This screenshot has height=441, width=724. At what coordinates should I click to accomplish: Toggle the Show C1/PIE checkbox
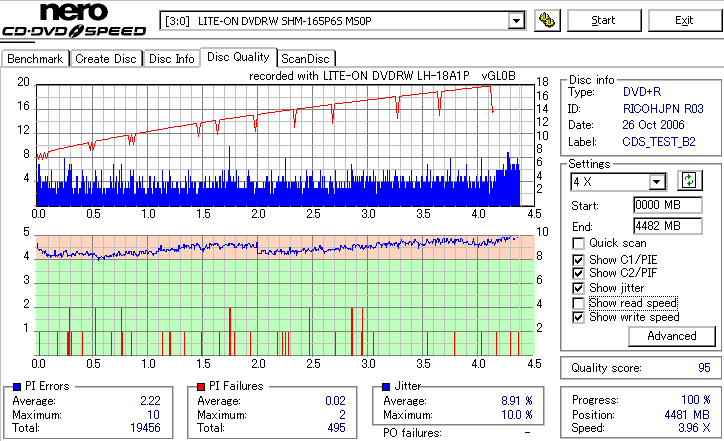(578, 260)
